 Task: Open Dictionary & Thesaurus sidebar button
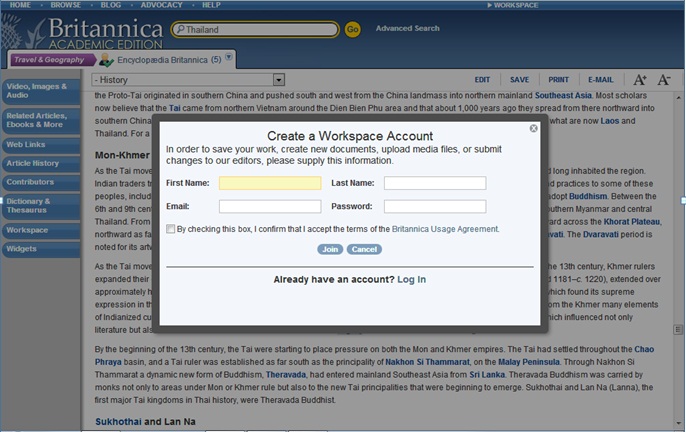(41, 206)
